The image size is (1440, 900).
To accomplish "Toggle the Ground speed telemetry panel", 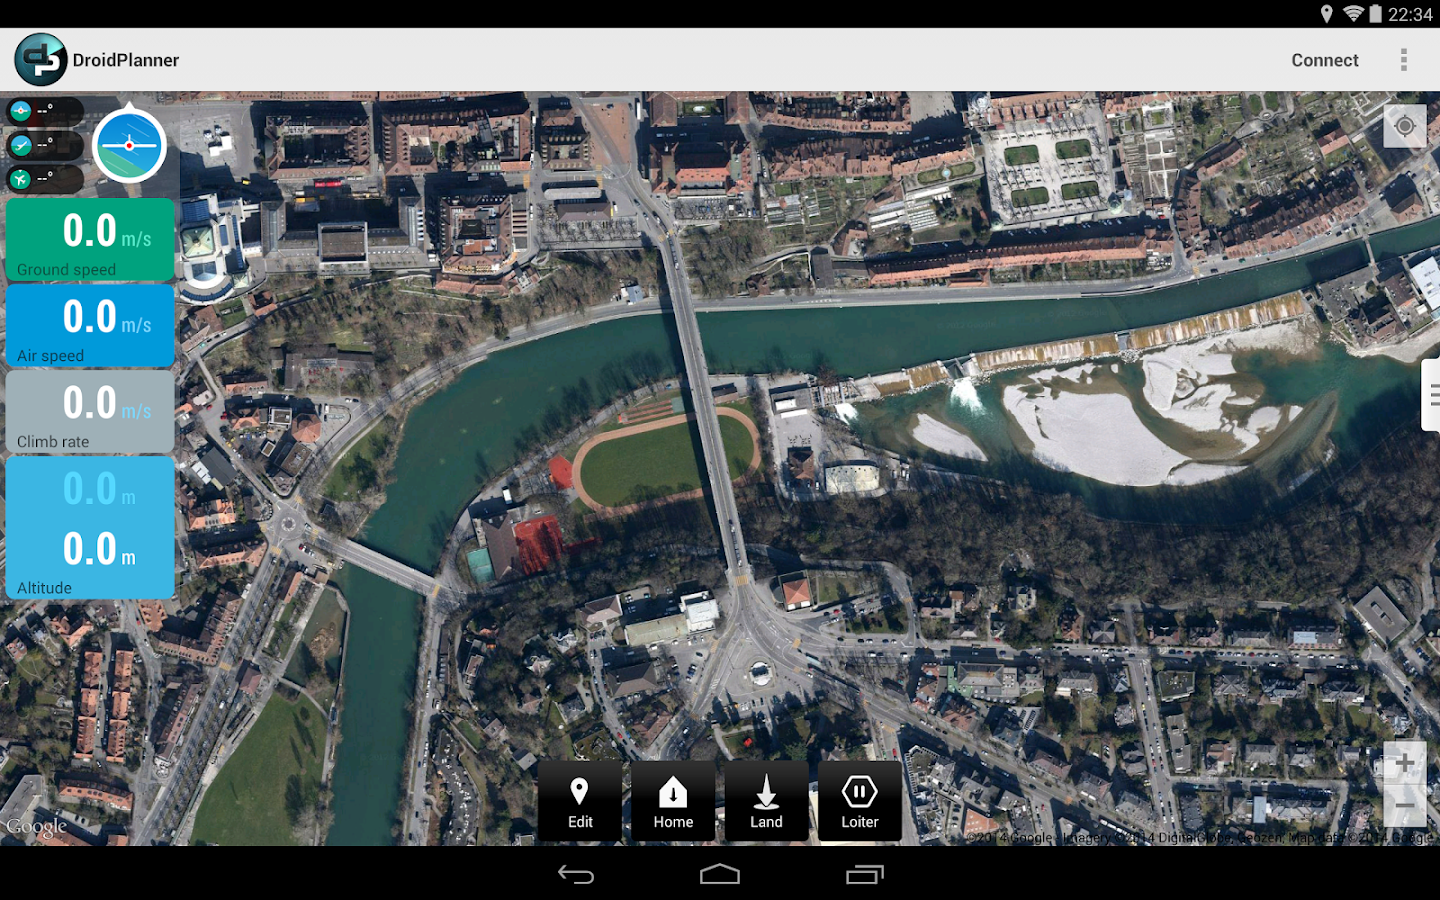I will [89, 240].
